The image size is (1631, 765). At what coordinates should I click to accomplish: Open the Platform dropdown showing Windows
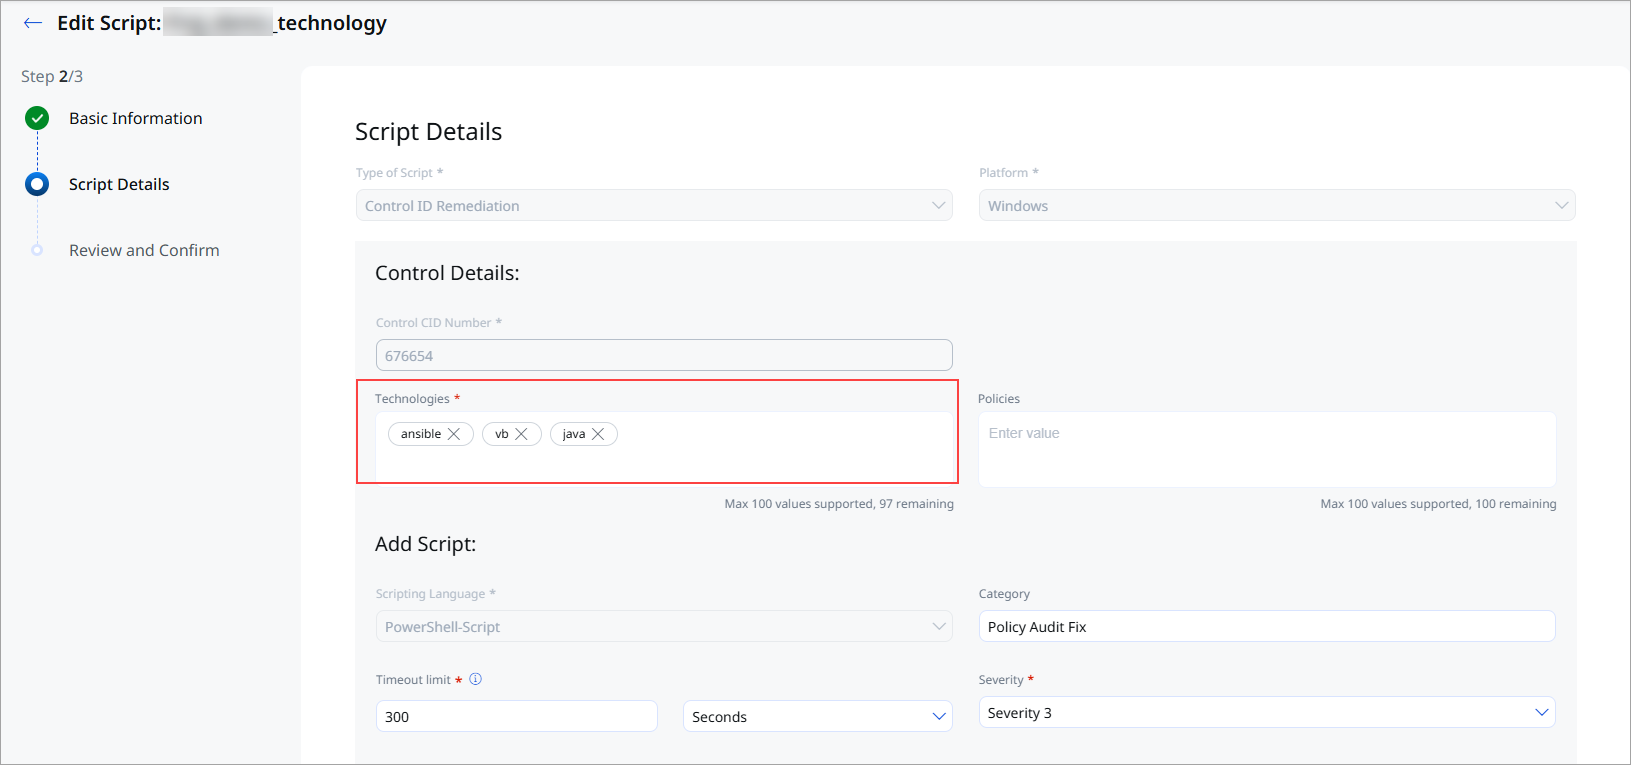pos(1277,205)
